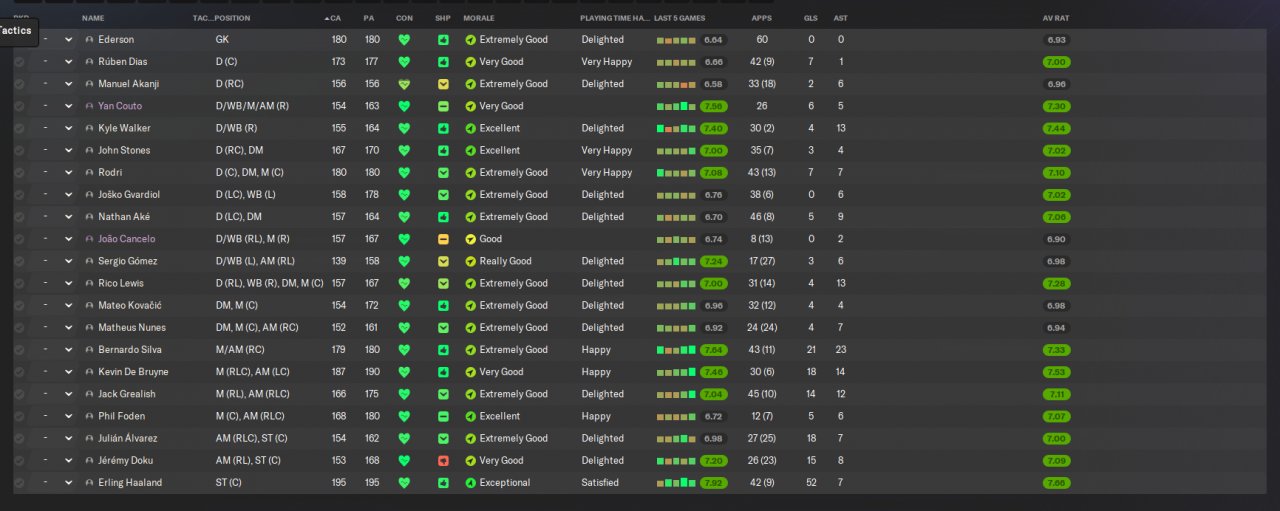Click the morale icon in Julián Álvarez's row
Screen dimensions: 1280x511
471,438
